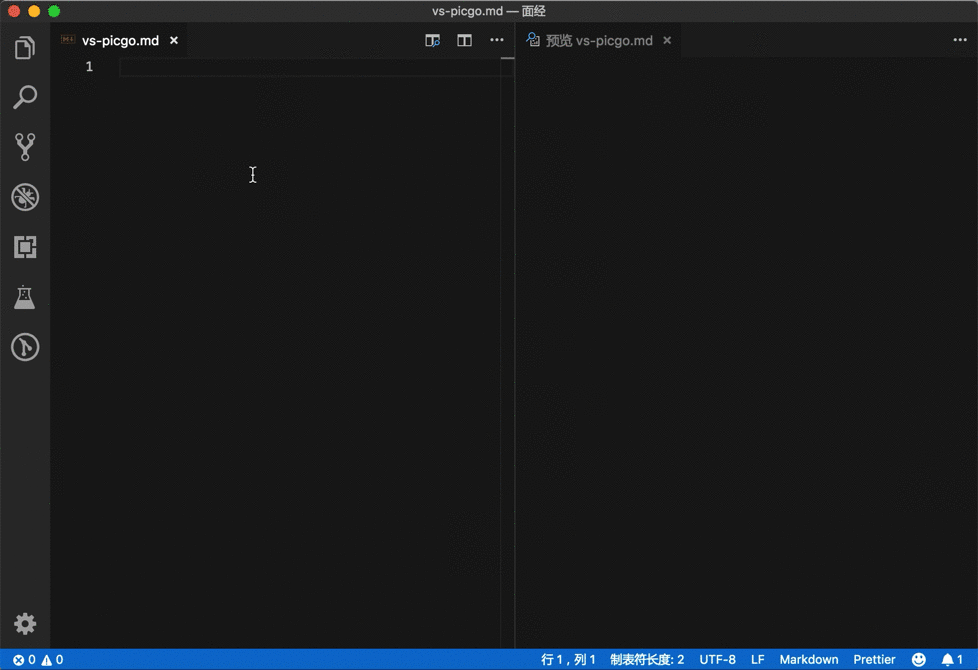Select the vs-picgo.md editor tab

(x=120, y=41)
